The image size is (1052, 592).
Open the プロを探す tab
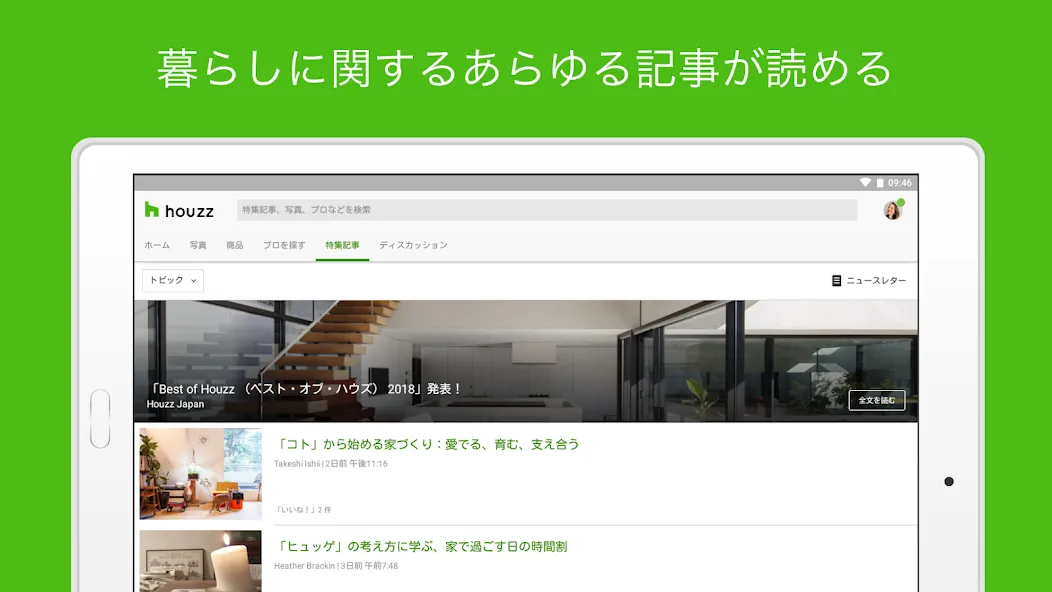284,245
